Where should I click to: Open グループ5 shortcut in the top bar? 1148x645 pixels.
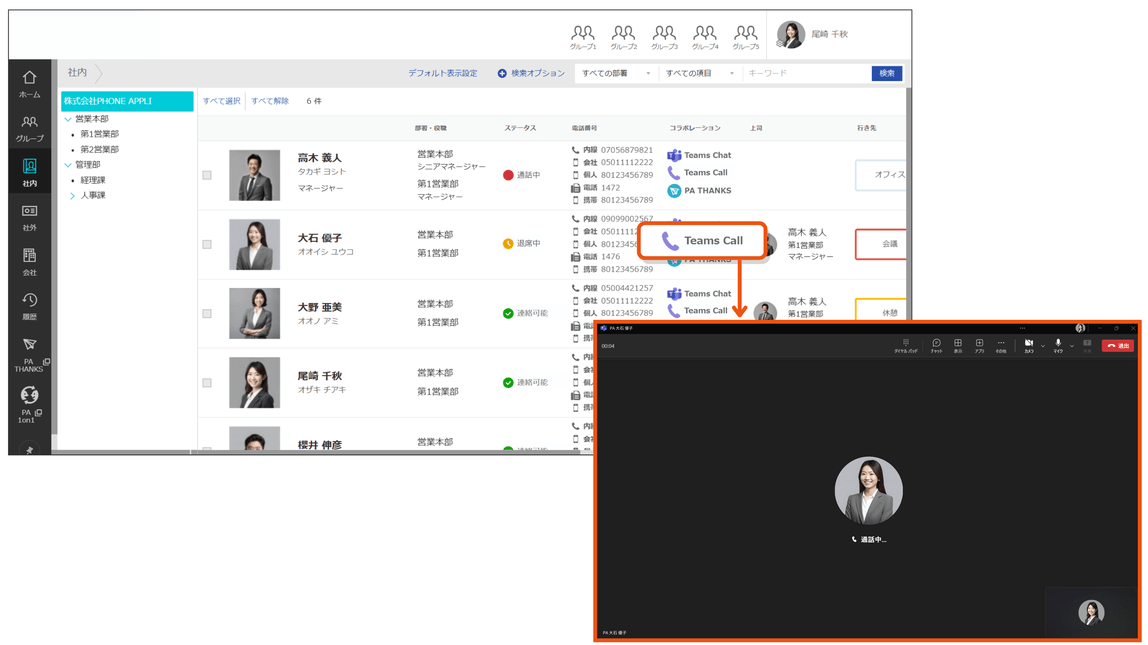[x=746, y=37]
